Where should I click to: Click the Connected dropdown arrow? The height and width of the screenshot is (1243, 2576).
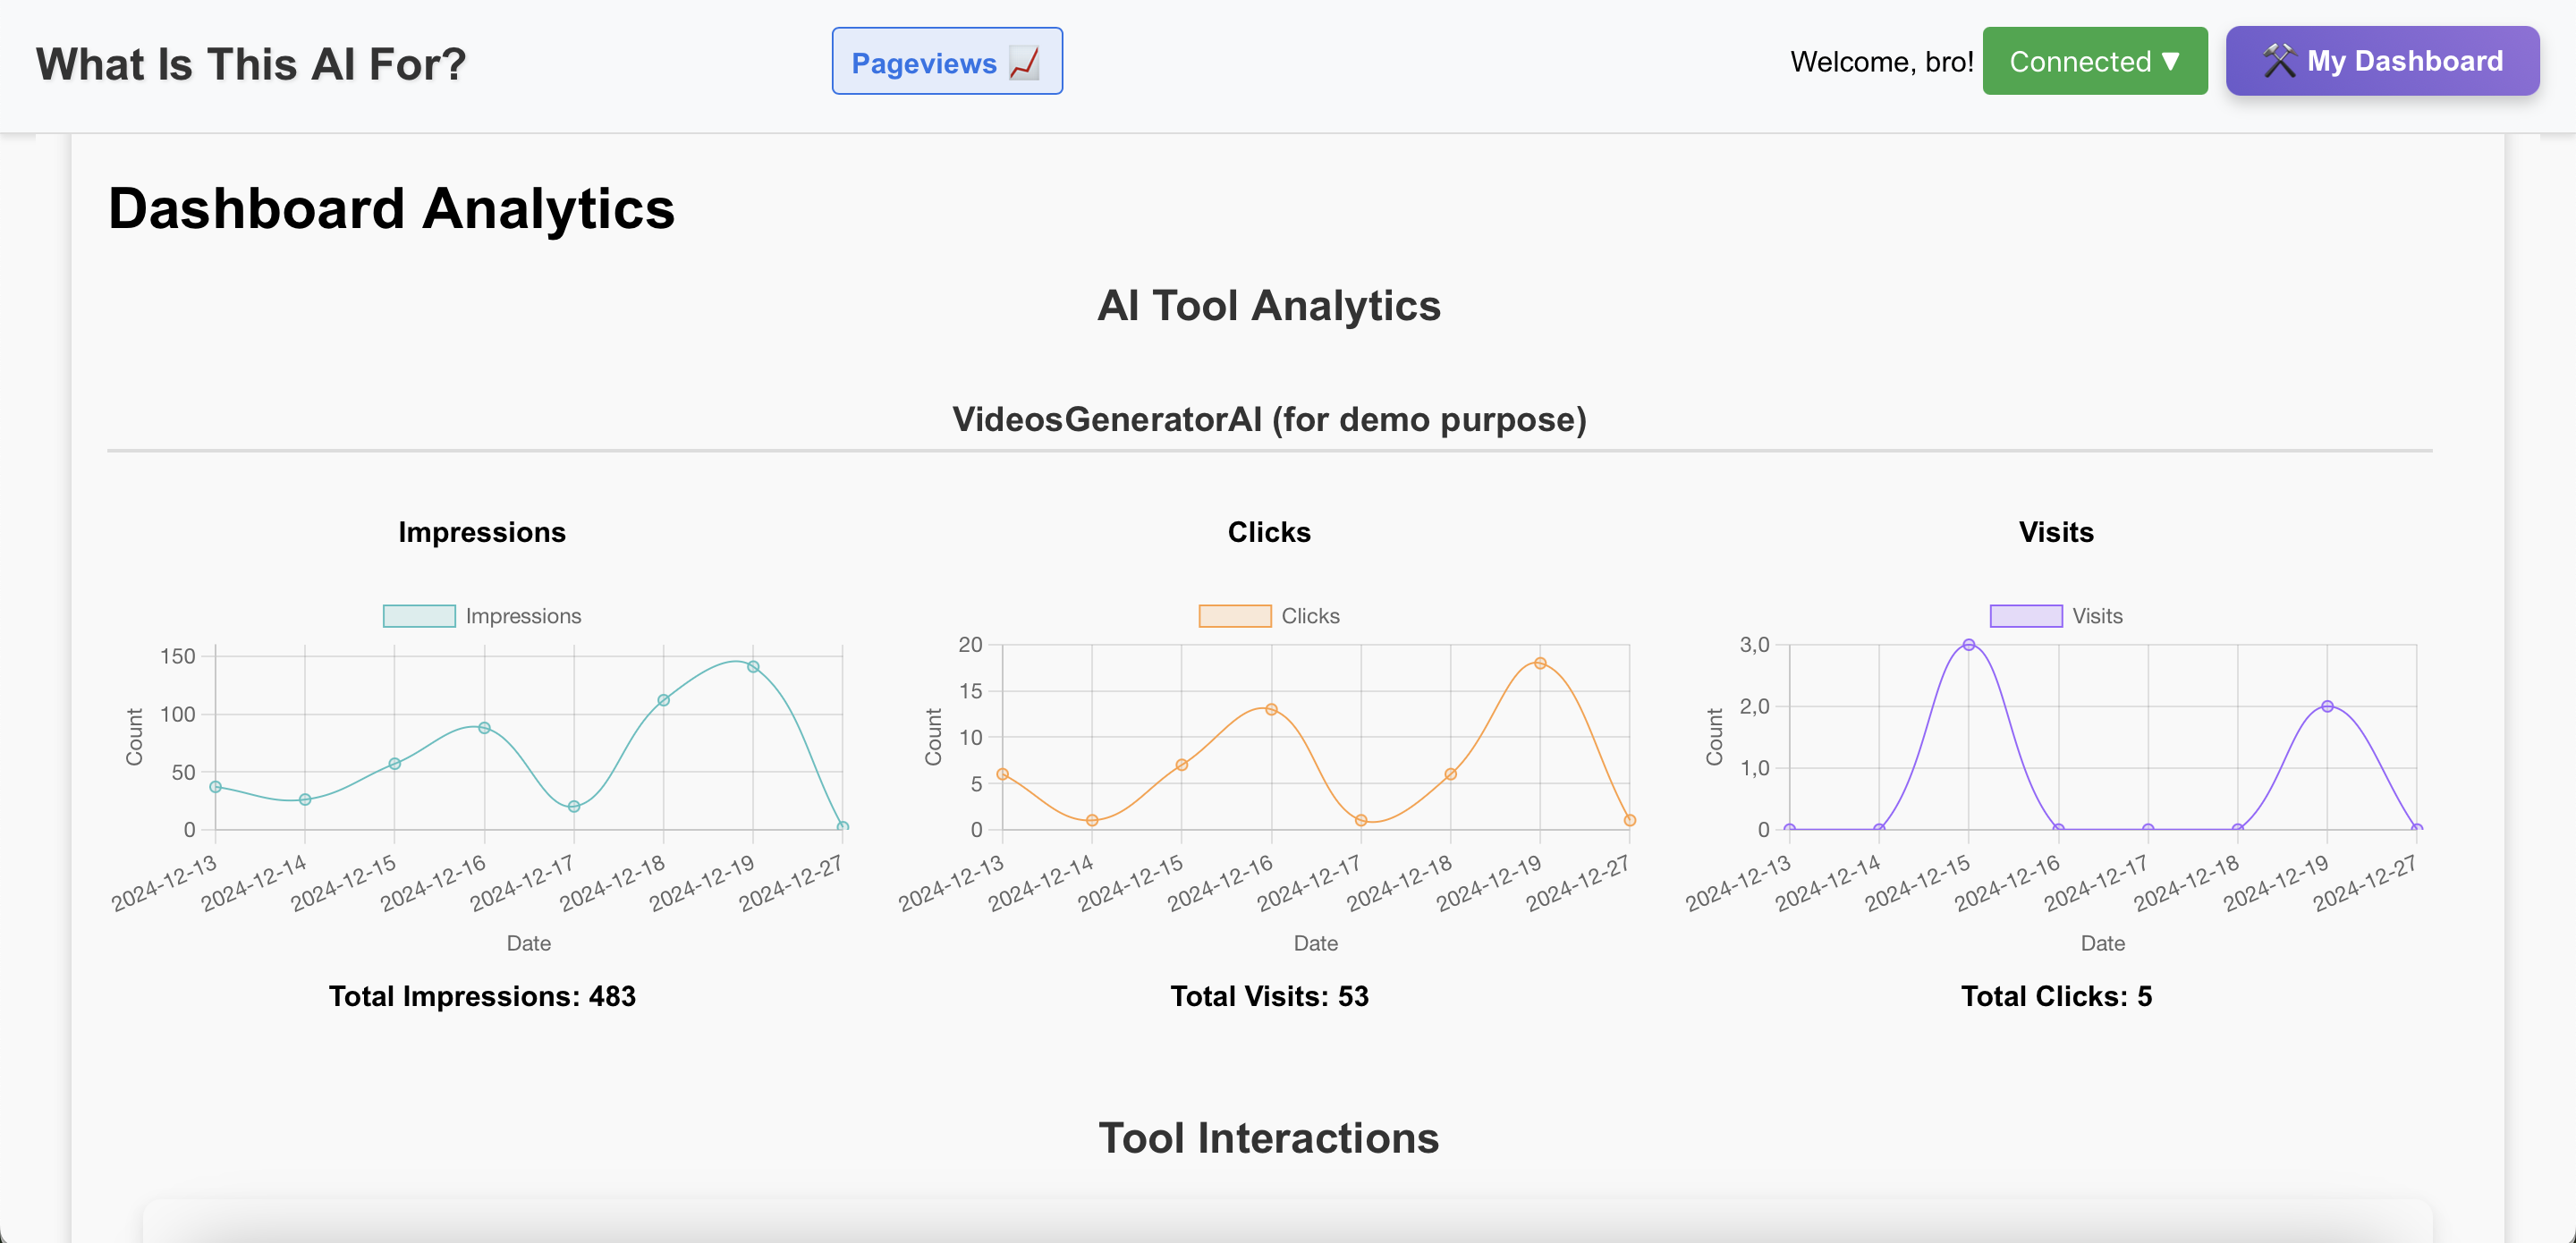pos(2171,61)
